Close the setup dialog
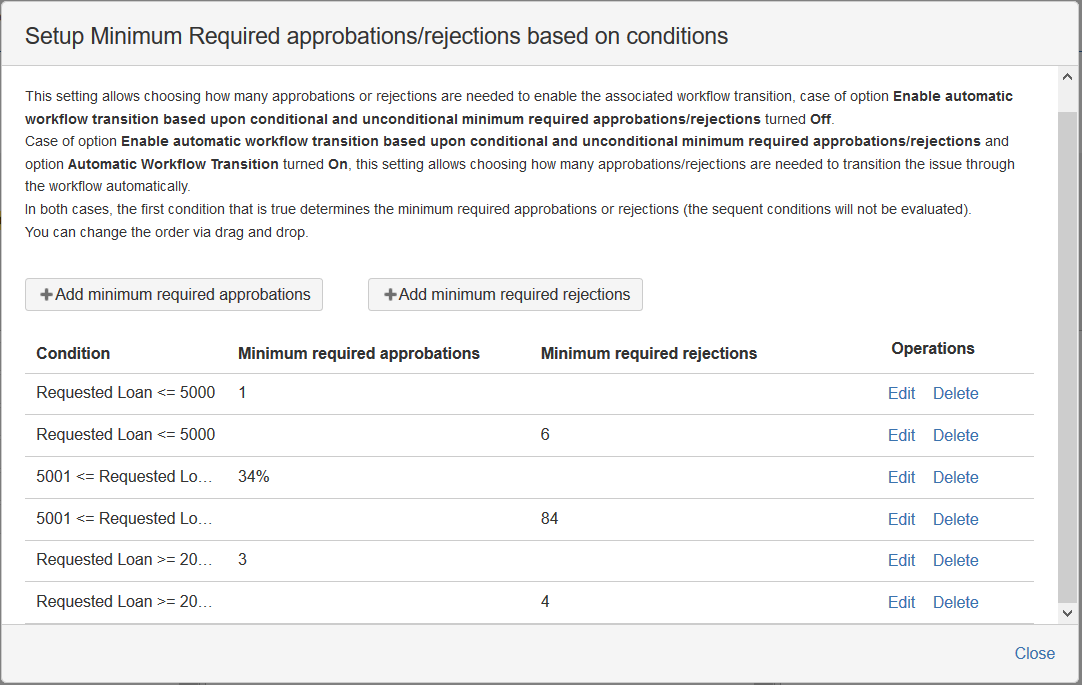 pyautogui.click(x=1034, y=654)
